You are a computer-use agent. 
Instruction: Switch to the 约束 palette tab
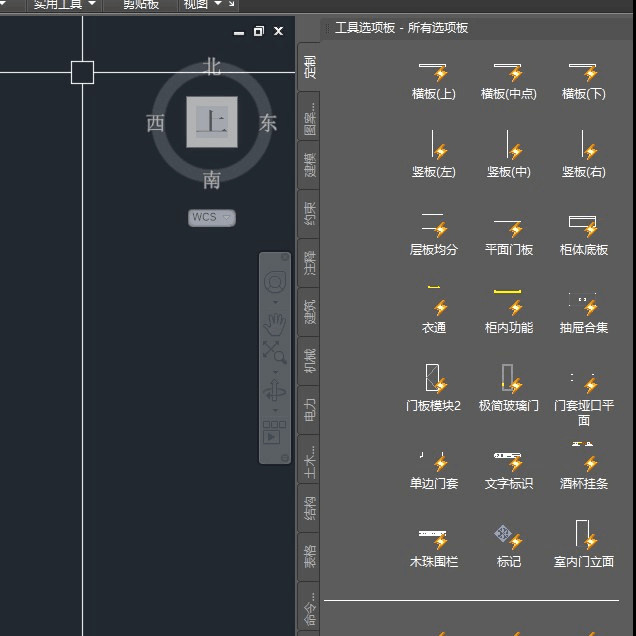pos(310,214)
